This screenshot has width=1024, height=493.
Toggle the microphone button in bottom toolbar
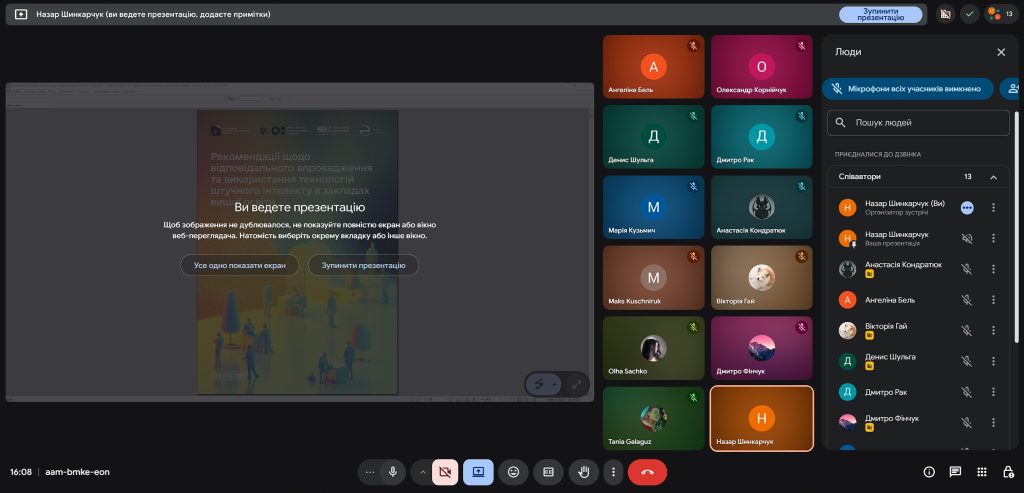tap(393, 471)
